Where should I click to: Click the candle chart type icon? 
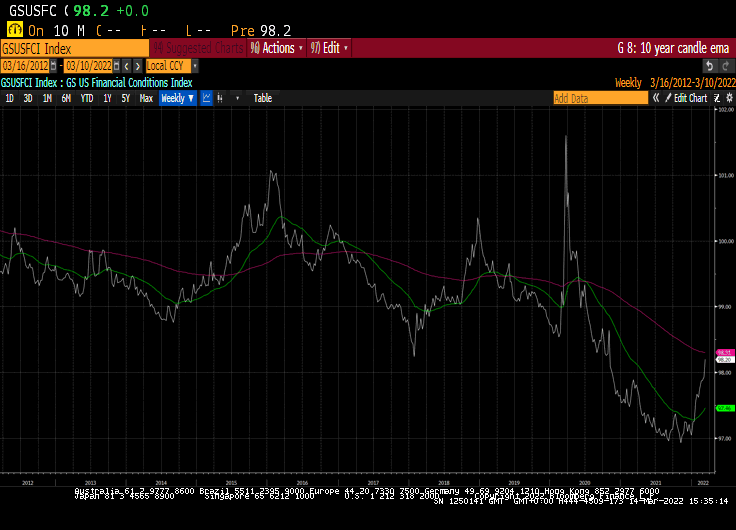coord(220,98)
